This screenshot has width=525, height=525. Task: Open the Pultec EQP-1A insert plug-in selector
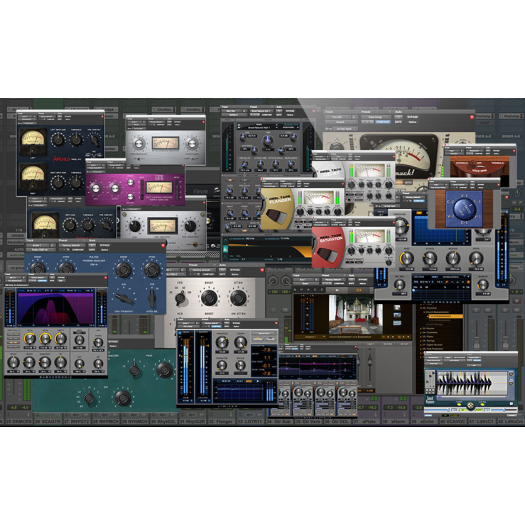tap(41, 250)
